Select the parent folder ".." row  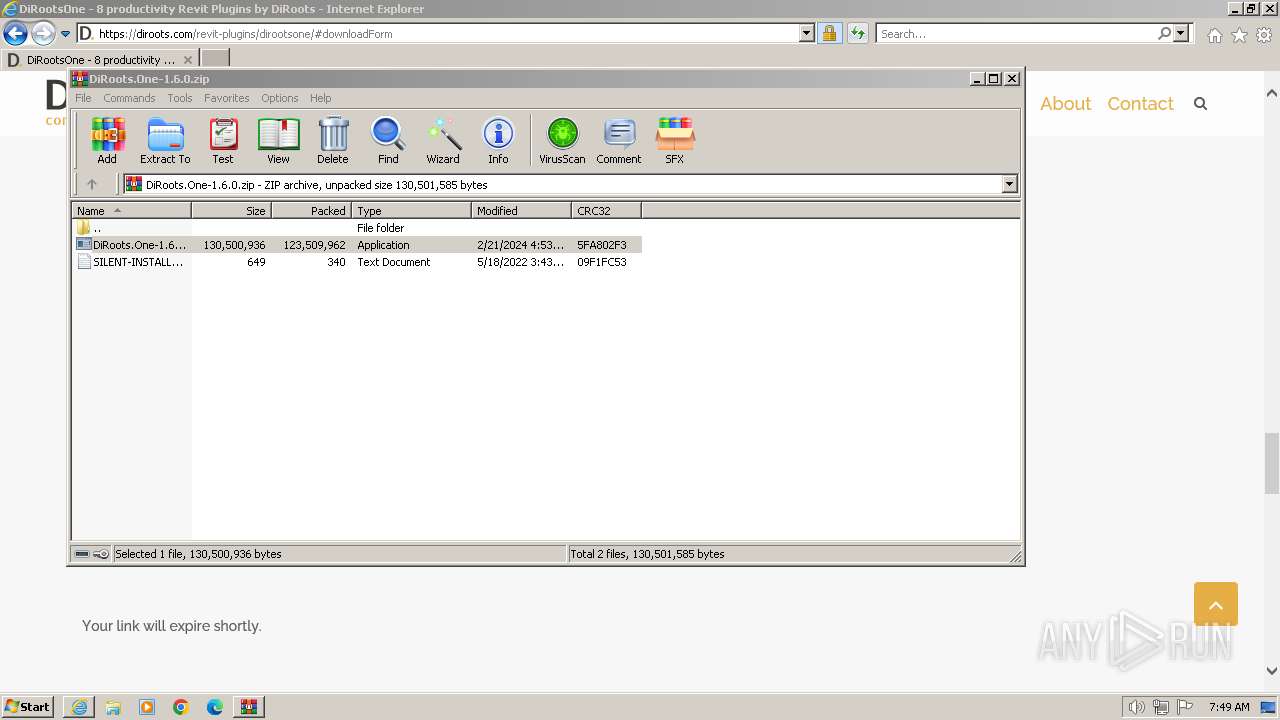[357, 228]
